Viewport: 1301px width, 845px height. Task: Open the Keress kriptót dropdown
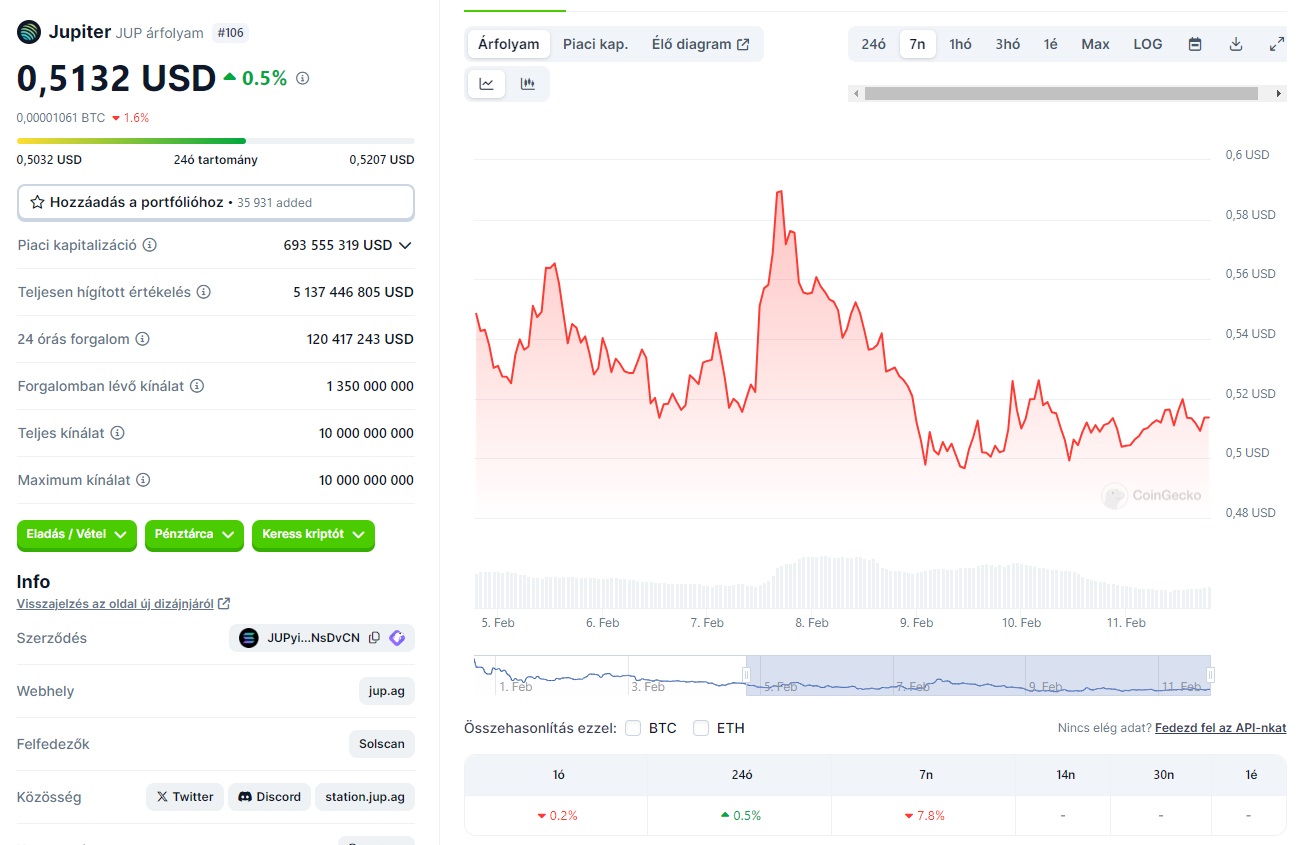(313, 535)
